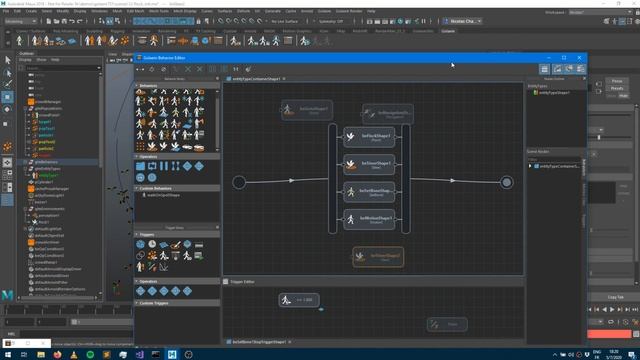Image resolution: width=640 pixels, height=360 pixels.
Task: Open Visual Studio from the taskbar
Action: click(139, 354)
